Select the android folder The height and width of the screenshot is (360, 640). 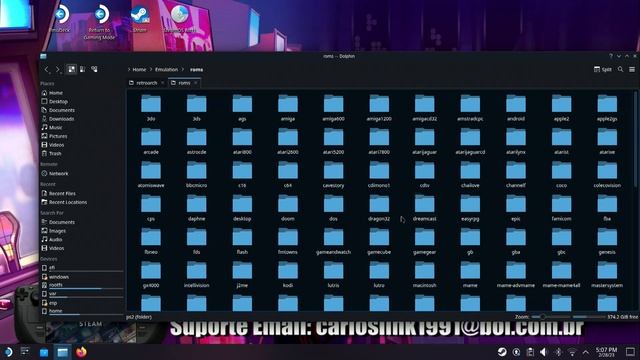pyautogui.click(x=516, y=108)
